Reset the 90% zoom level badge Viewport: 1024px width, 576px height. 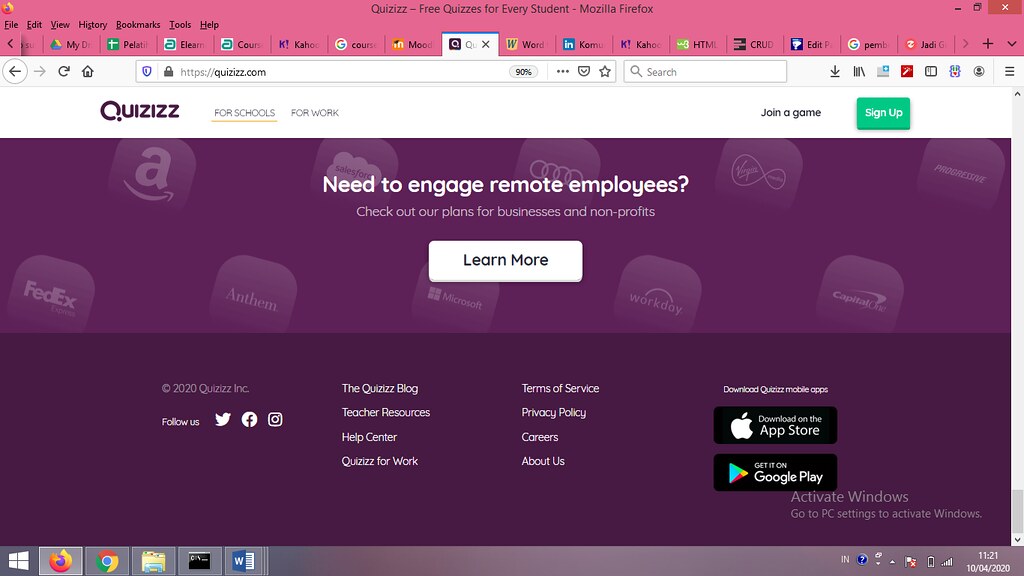click(523, 72)
